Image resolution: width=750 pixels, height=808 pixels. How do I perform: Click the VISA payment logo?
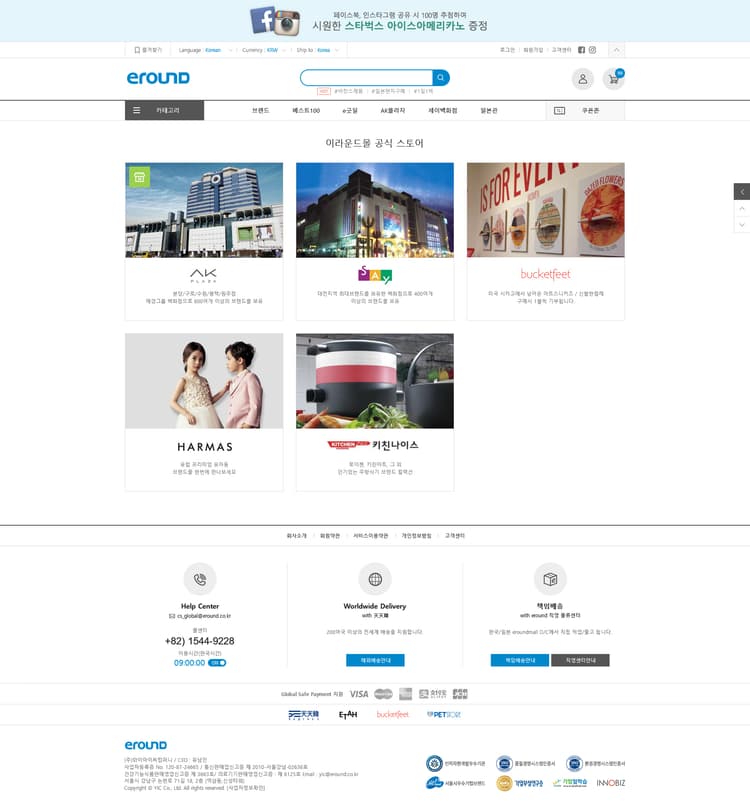359,694
